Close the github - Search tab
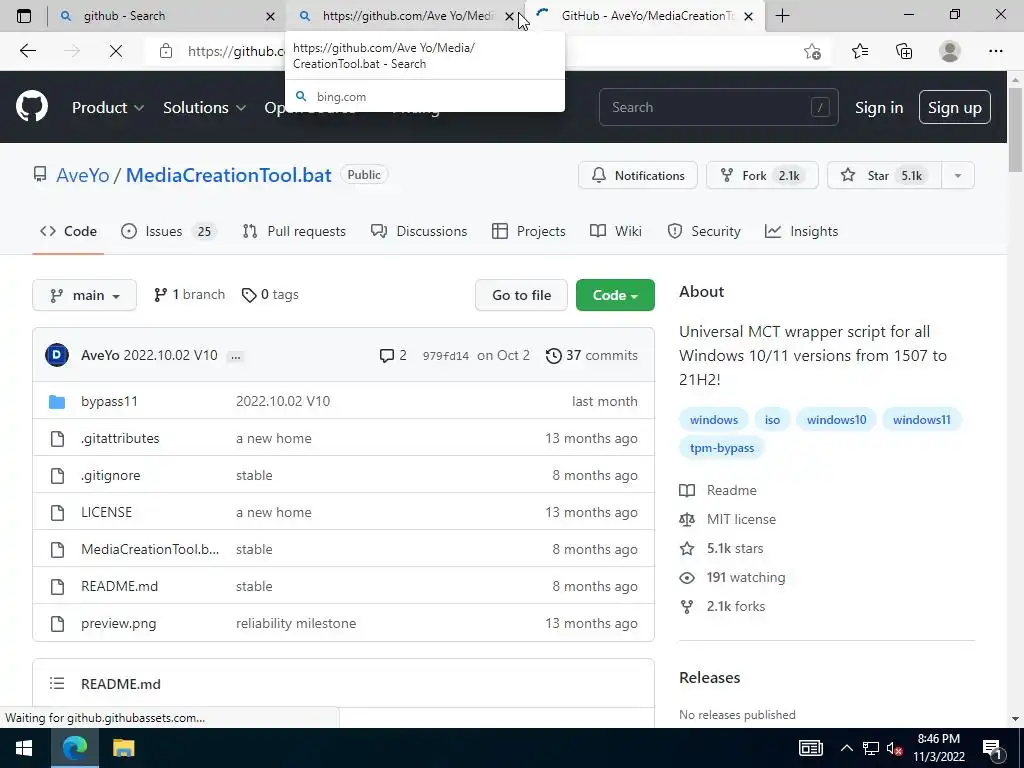 point(270,16)
